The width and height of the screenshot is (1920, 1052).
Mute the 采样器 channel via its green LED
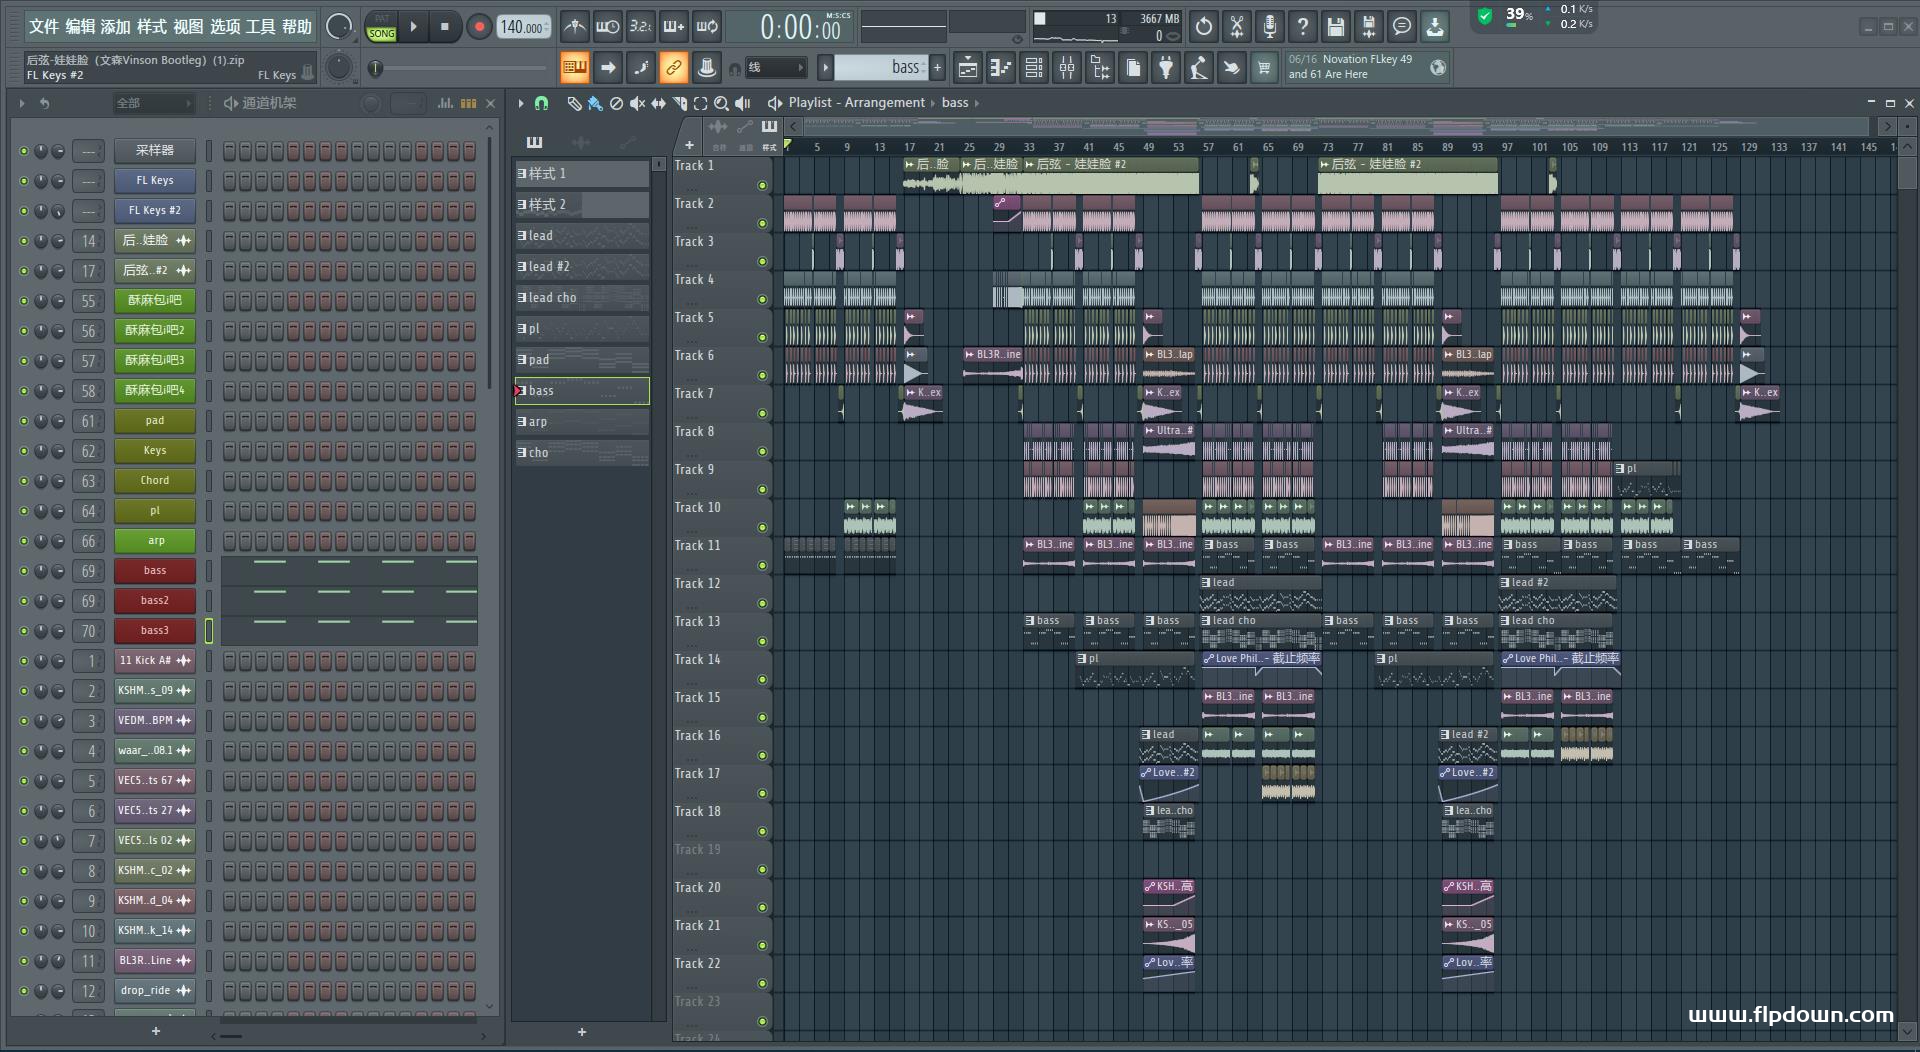[24, 151]
